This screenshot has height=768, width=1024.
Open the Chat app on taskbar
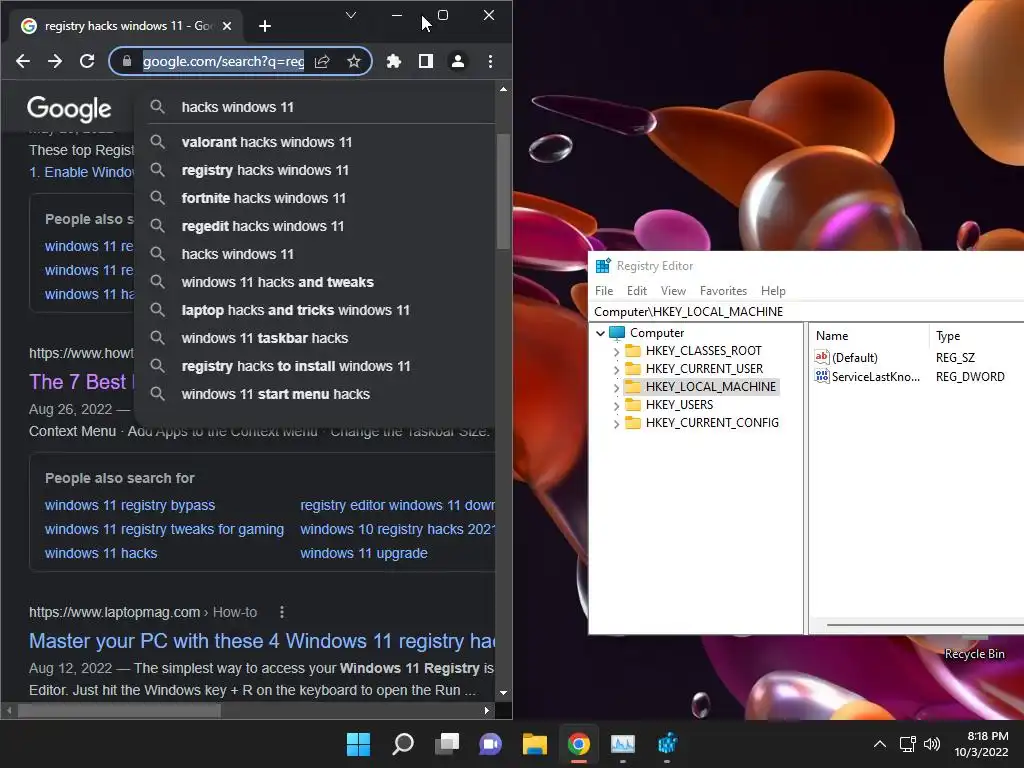click(x=490, y=744)
